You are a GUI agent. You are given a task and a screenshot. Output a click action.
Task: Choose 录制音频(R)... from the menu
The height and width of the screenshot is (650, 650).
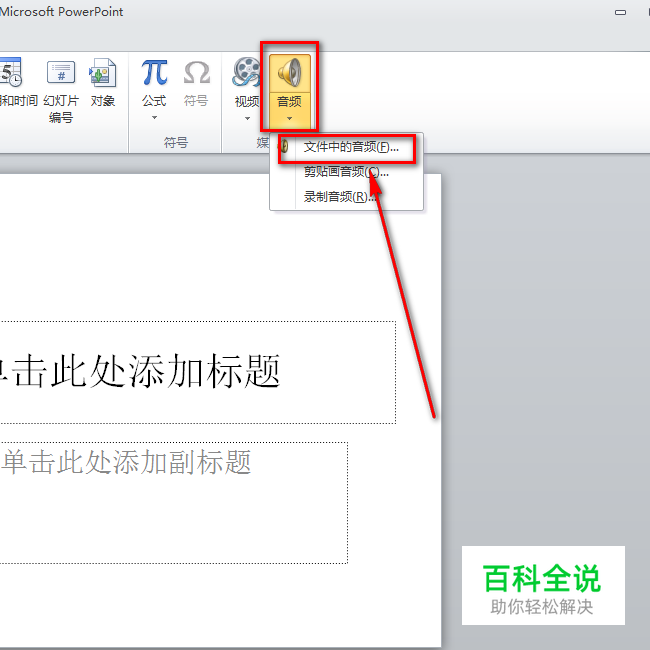[x=347, y=196]
